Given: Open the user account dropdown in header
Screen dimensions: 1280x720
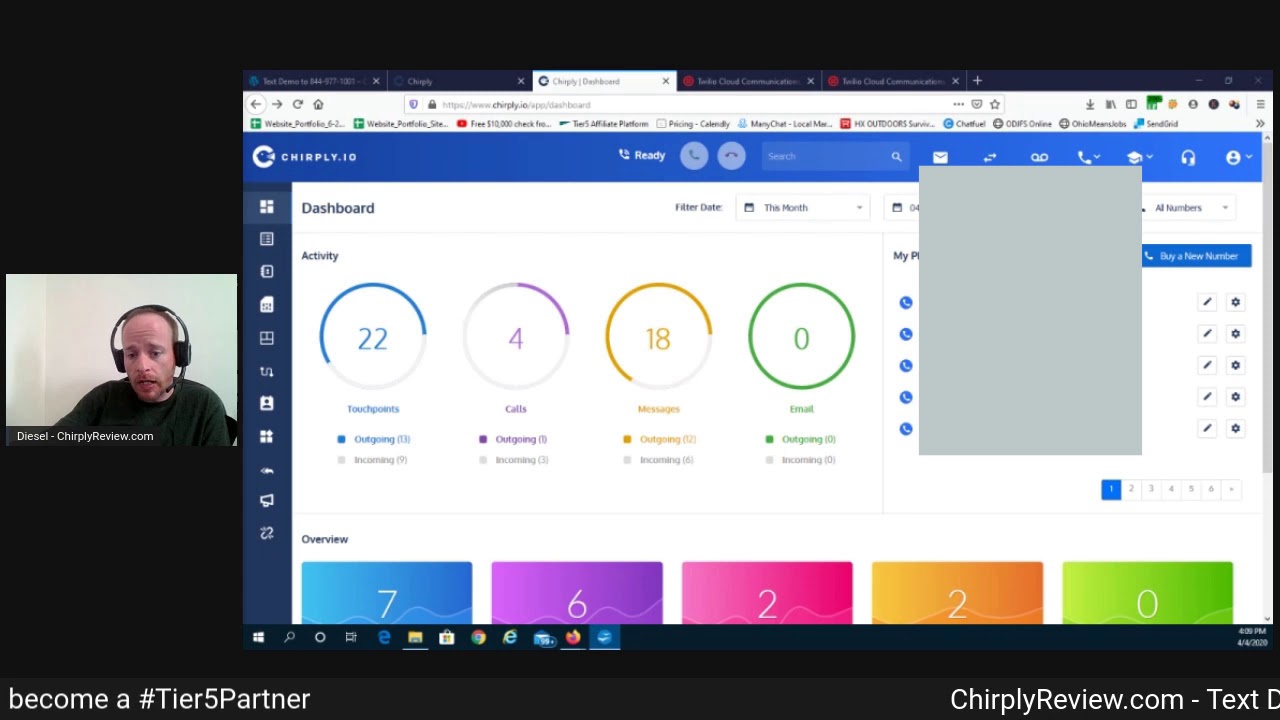Looking at the screenshot, I should pos(1238,157).
